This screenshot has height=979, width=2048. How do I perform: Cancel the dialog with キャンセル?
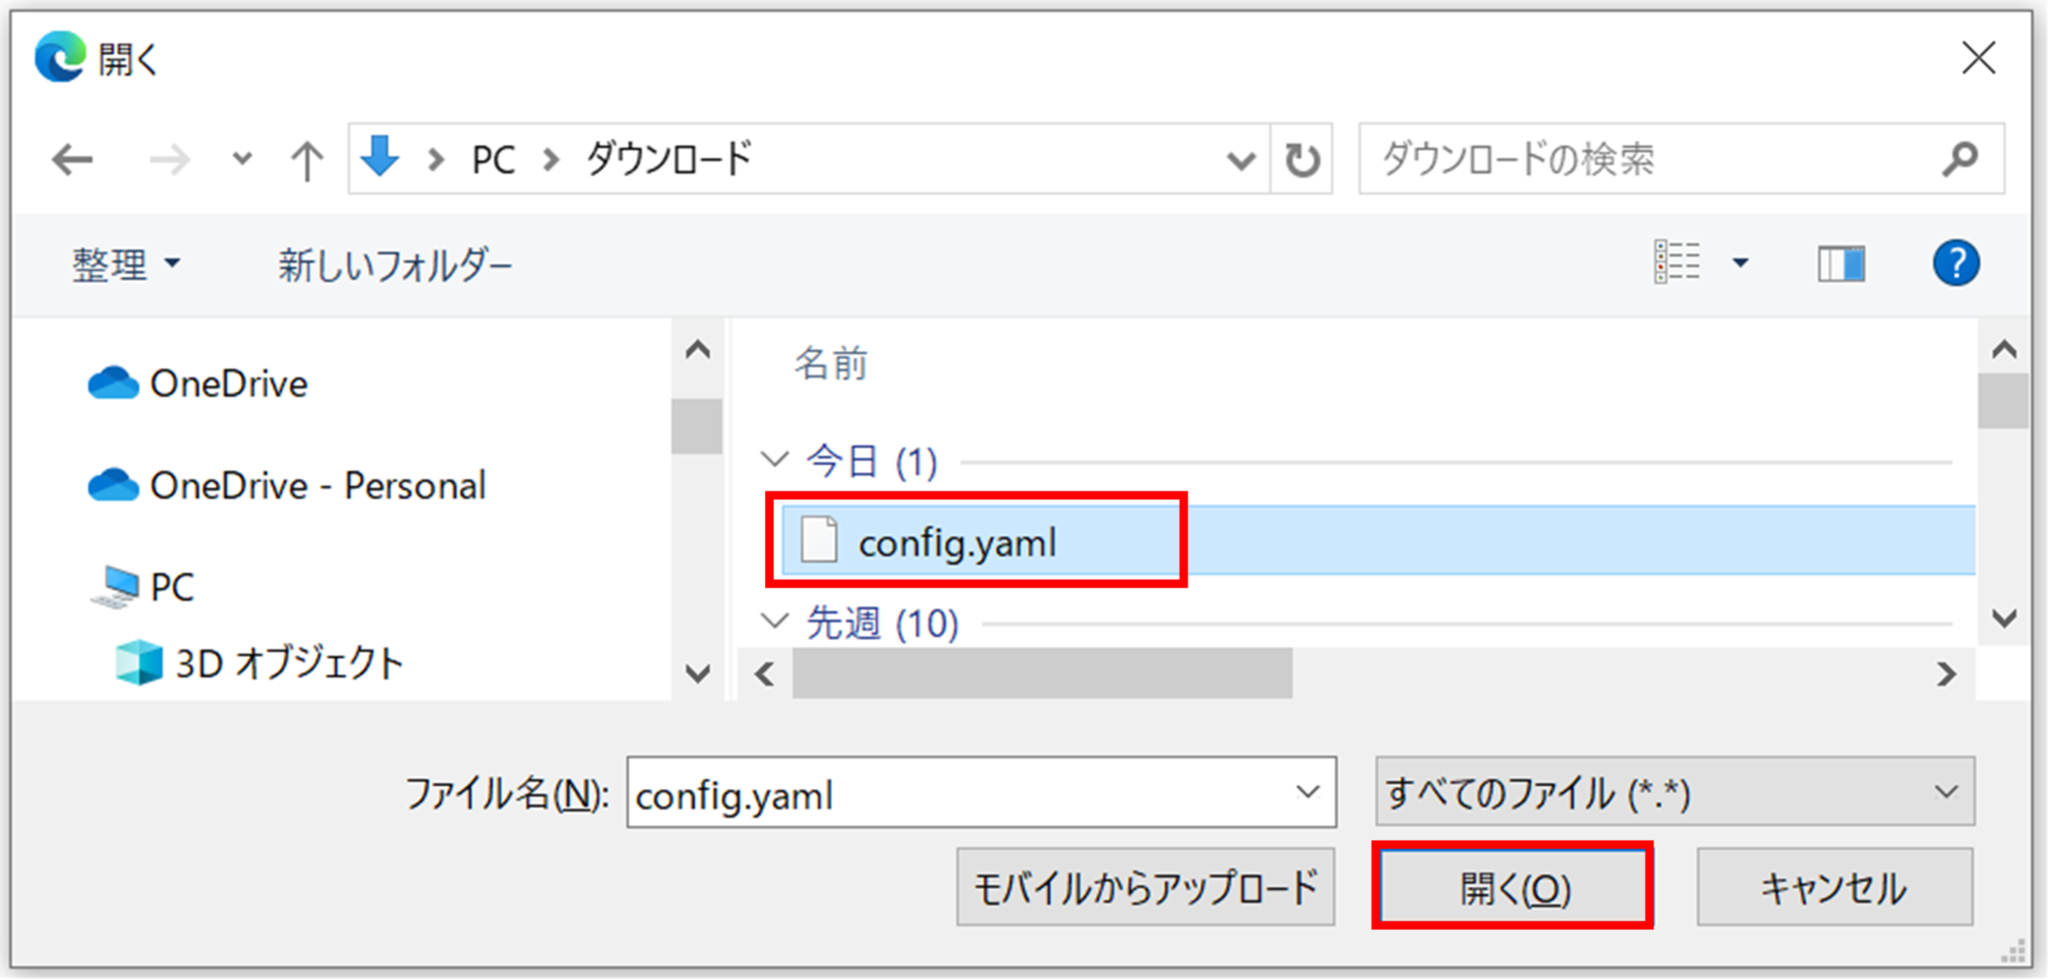(x=1835, y=886)
